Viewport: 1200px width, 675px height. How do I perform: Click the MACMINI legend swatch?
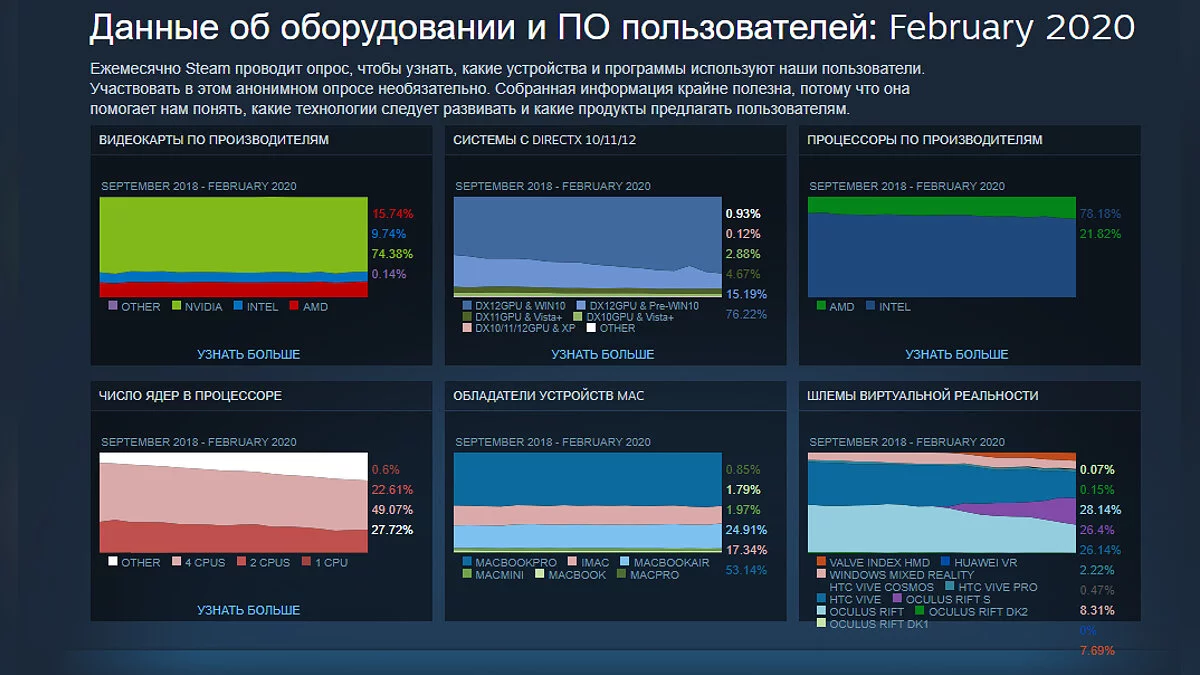coord(466,574)
